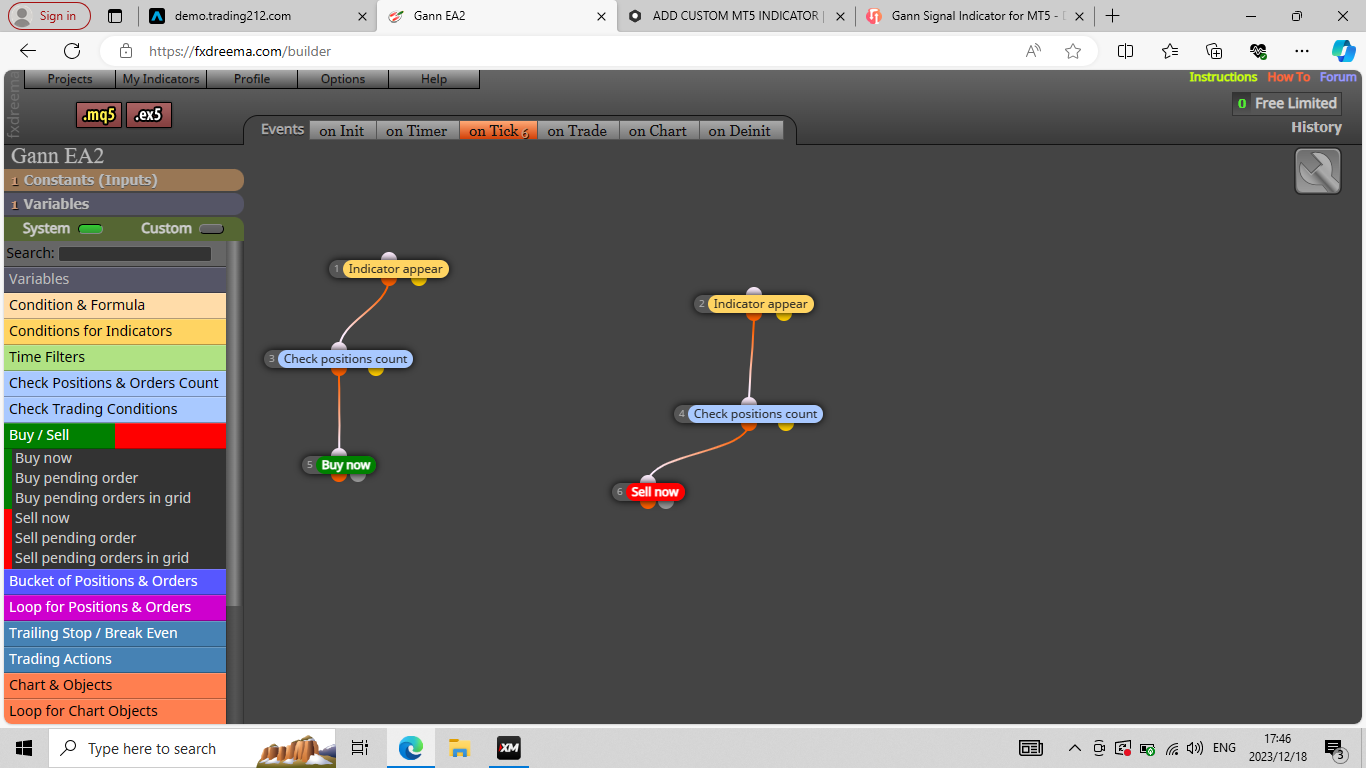Open the My Indicators menu
The width and height of the screenshot is (1366, 768).
pos(161,79)
